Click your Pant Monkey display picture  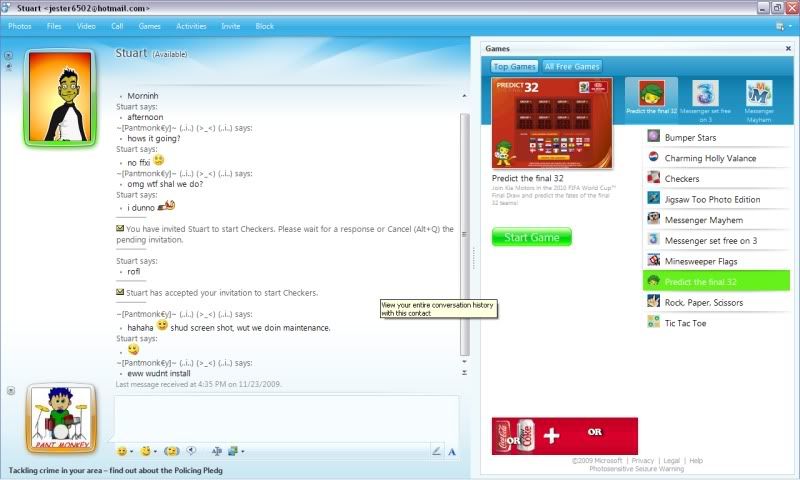pos(61,418)
